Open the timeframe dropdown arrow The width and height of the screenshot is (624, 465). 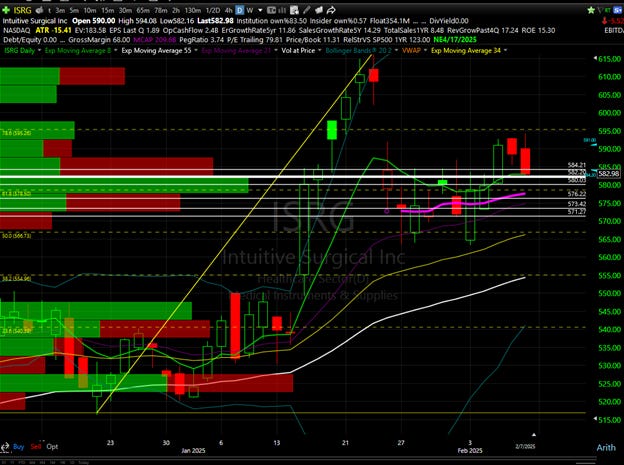(x=260, y=10)
